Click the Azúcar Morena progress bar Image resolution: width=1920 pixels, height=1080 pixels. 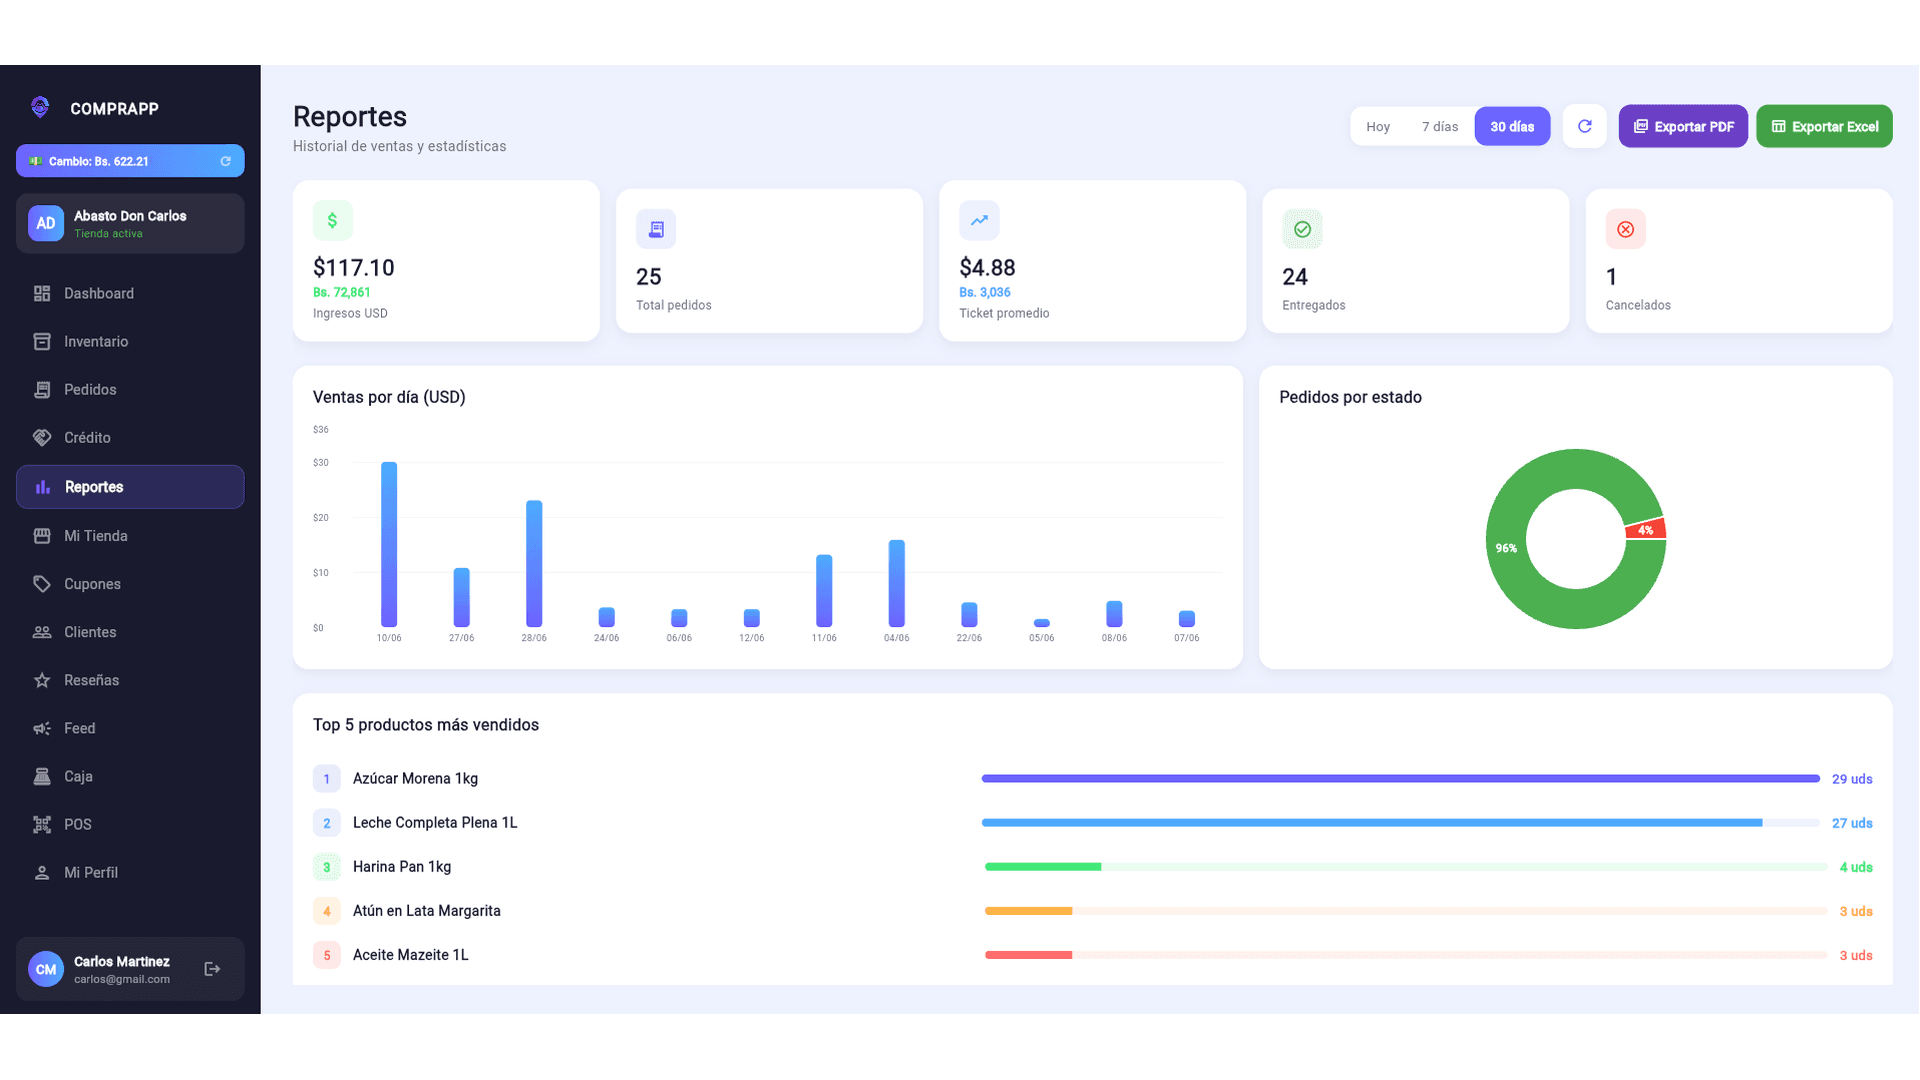pos(1400,778)
